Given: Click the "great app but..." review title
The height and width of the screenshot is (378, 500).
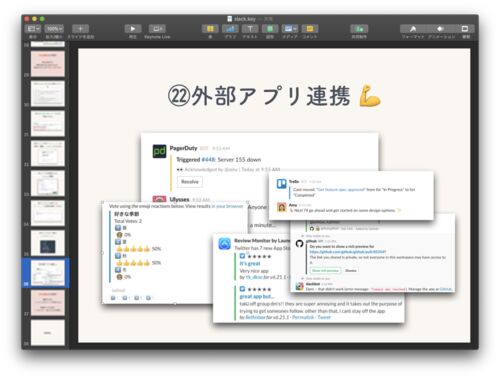Looking at the screenshot, I should (x=257, y=296).
